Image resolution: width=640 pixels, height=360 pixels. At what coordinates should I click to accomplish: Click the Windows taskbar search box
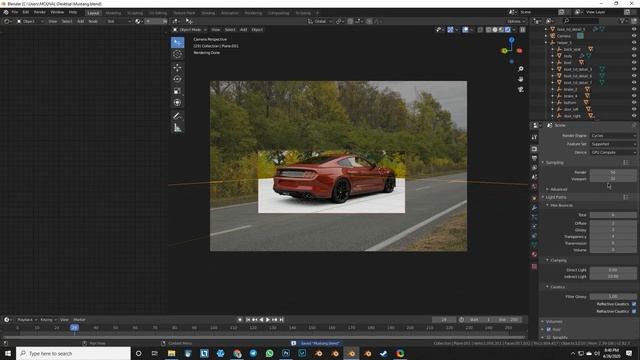tap(73, 353)
